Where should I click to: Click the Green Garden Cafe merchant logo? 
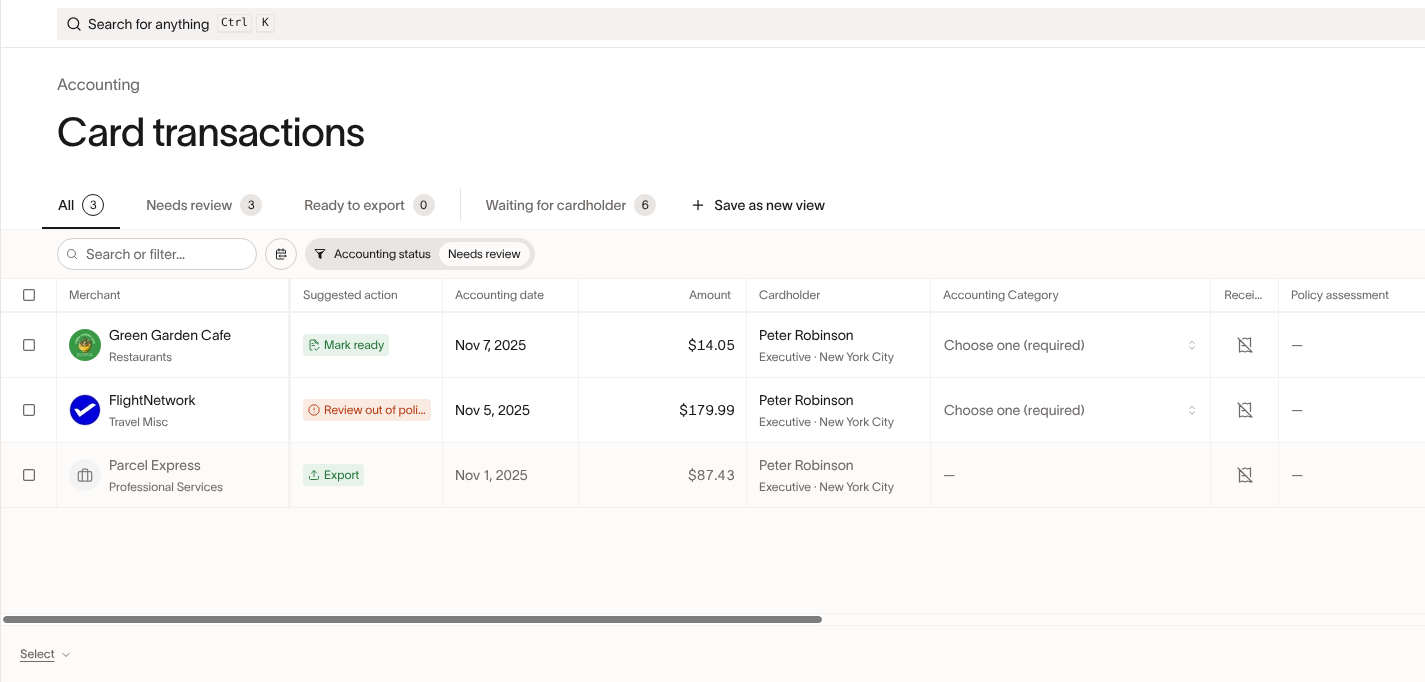click(85, 345)
